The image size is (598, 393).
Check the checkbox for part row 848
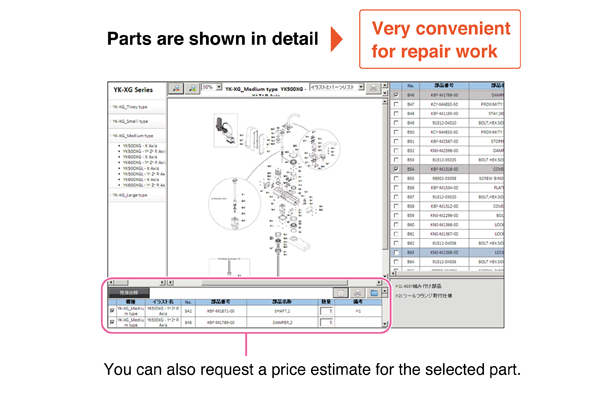(x=396, y=113)
